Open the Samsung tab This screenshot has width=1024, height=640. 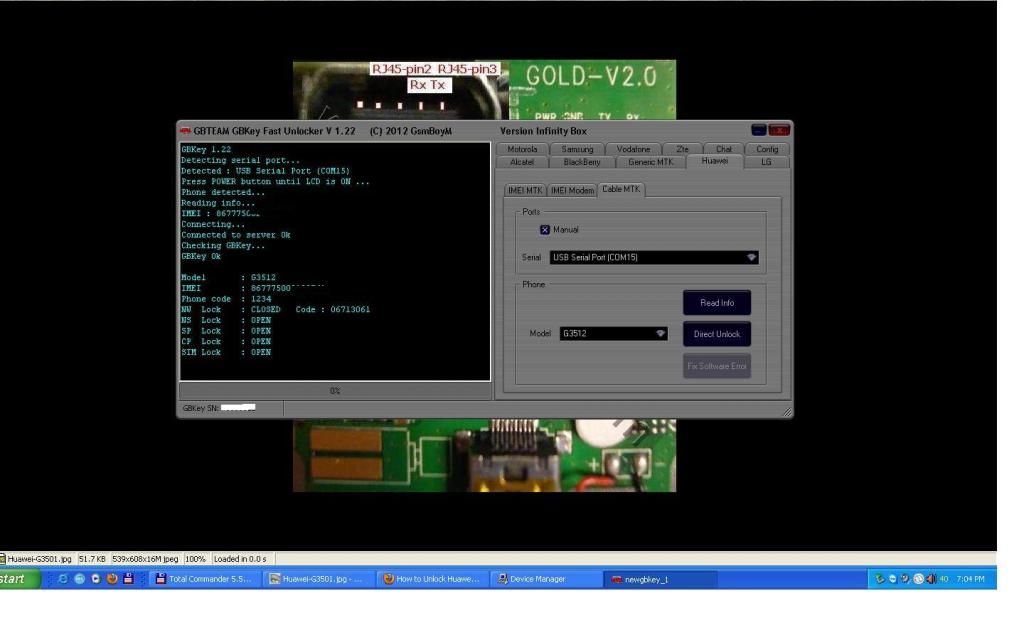pyautogui.click(x=577, y=149)
